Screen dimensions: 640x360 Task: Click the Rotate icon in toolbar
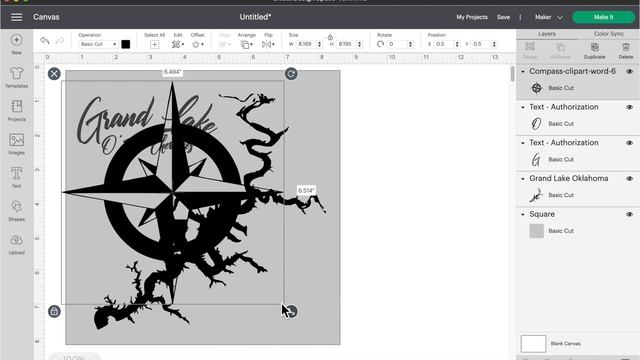380,44
